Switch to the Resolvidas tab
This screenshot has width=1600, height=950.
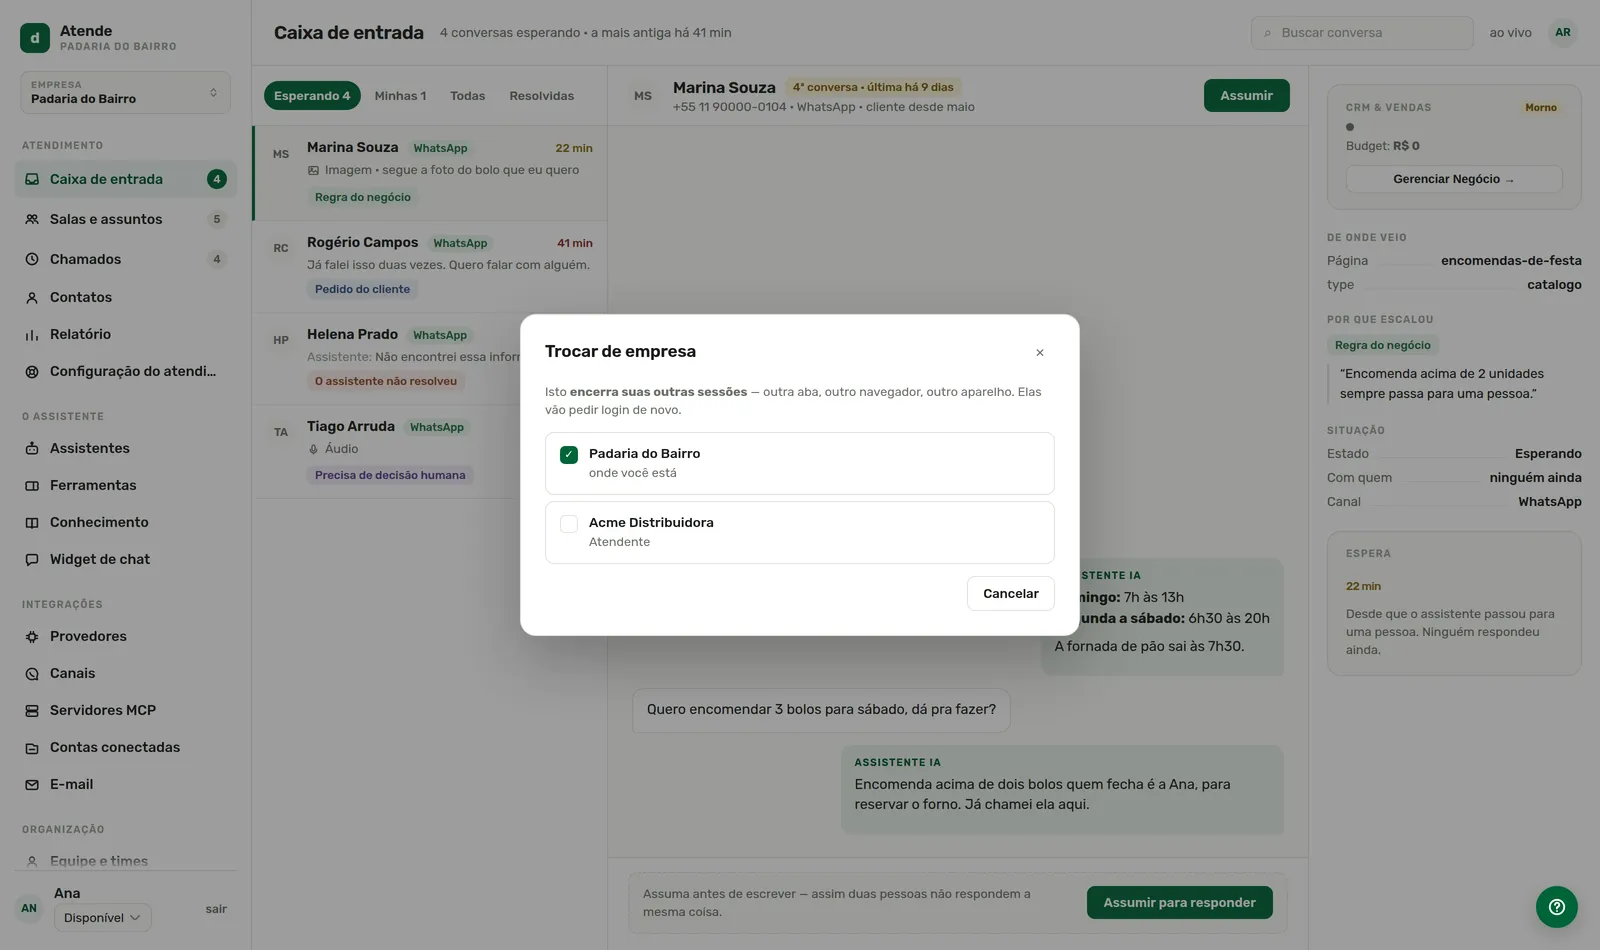point(541,95)
